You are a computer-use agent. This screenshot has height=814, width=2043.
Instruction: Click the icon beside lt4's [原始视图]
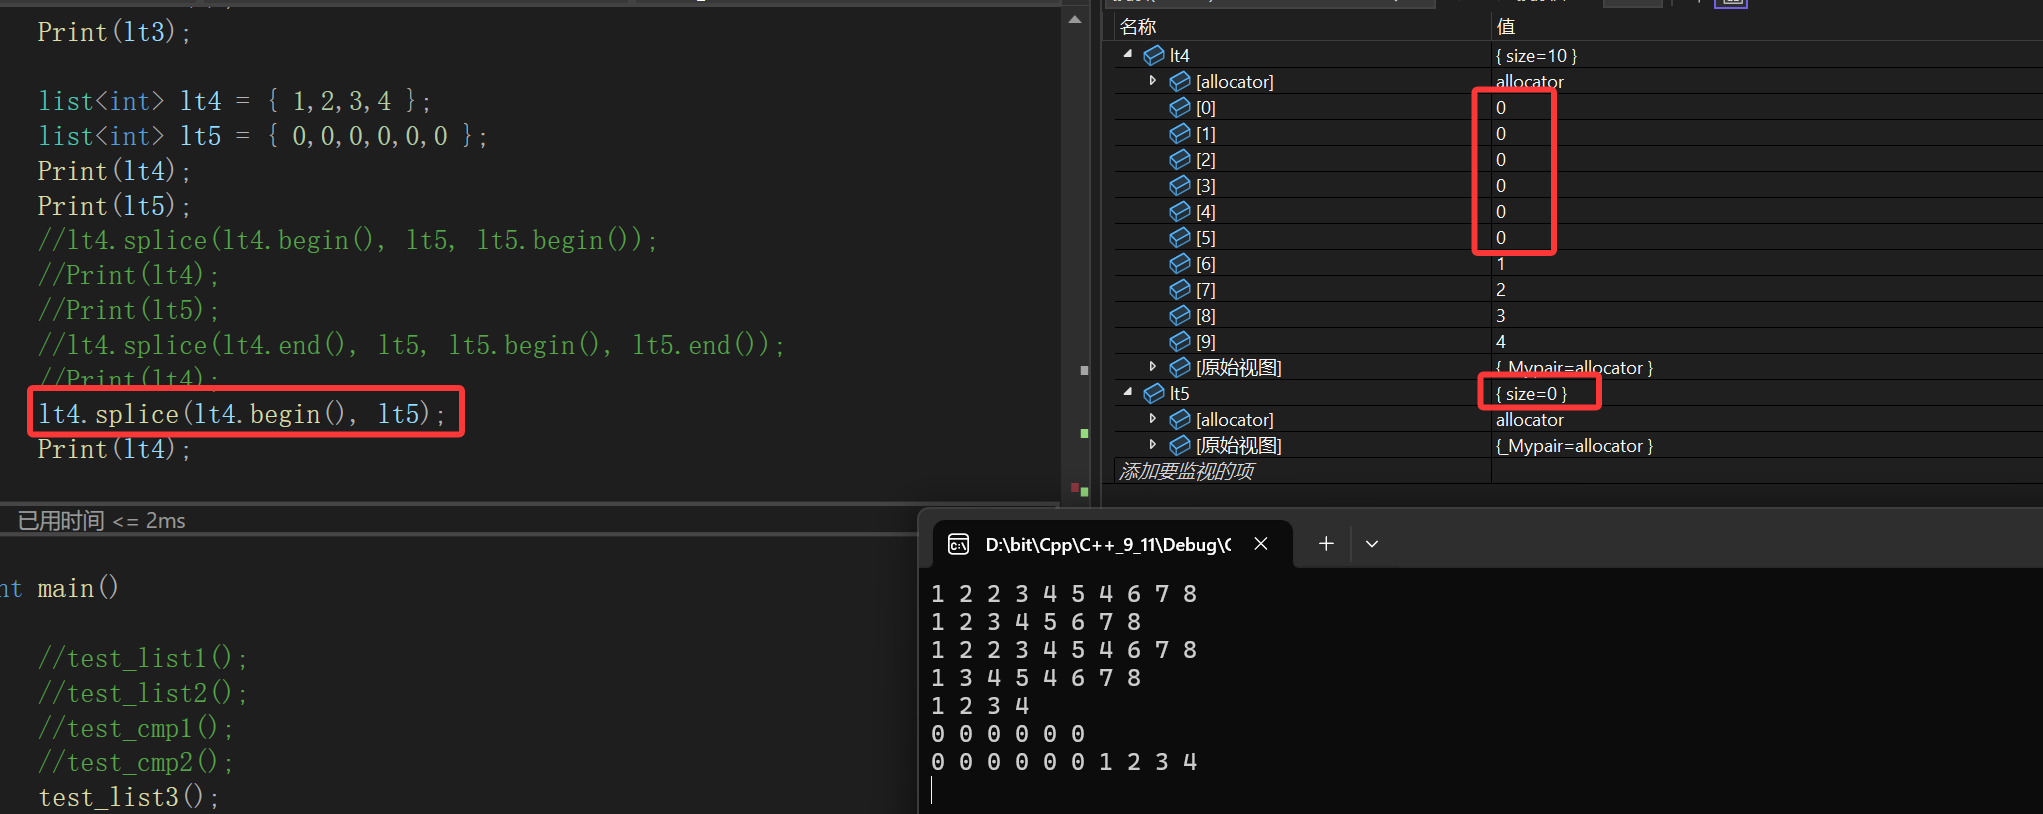[1180, 367]
